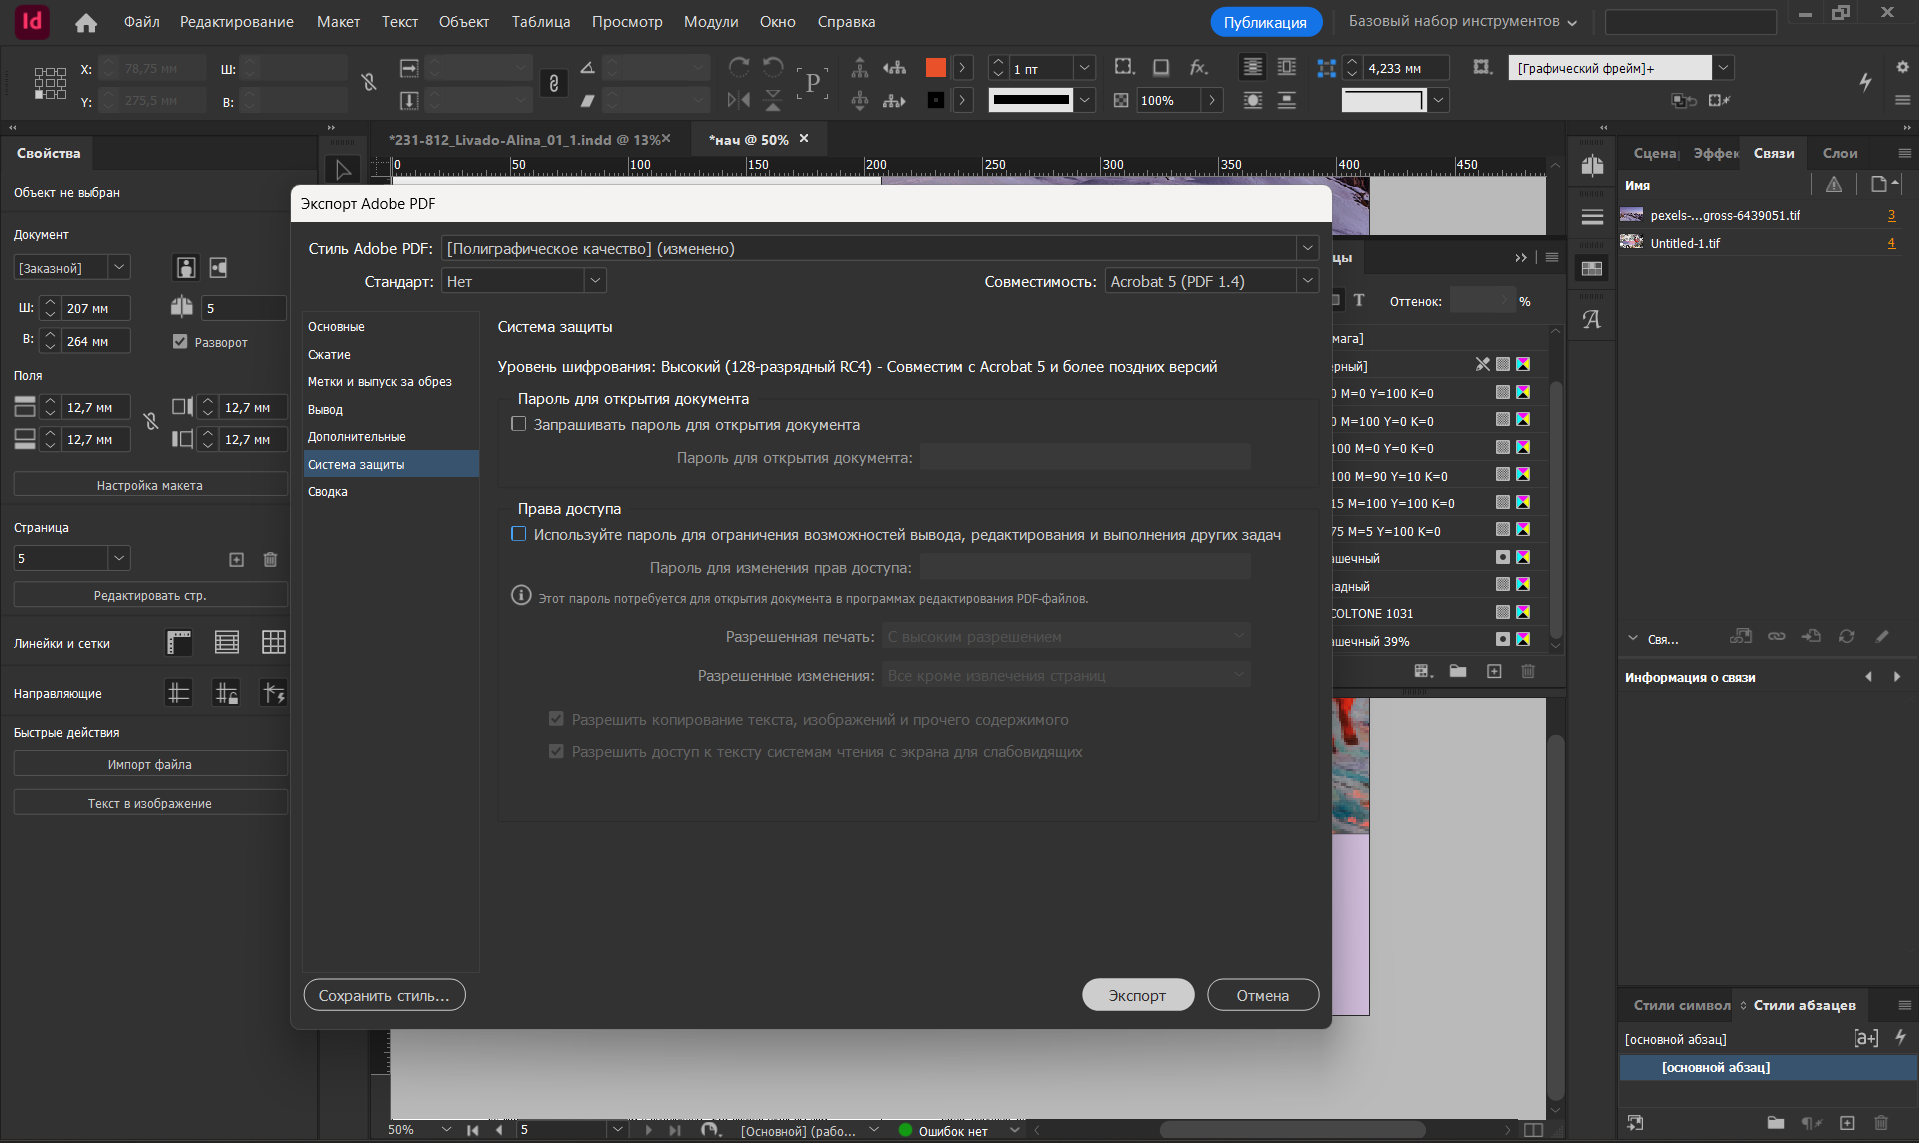Screen dimensions: 1919x1143
Task: Click the quick apply lightning icon
Action: click(1865, 82)
